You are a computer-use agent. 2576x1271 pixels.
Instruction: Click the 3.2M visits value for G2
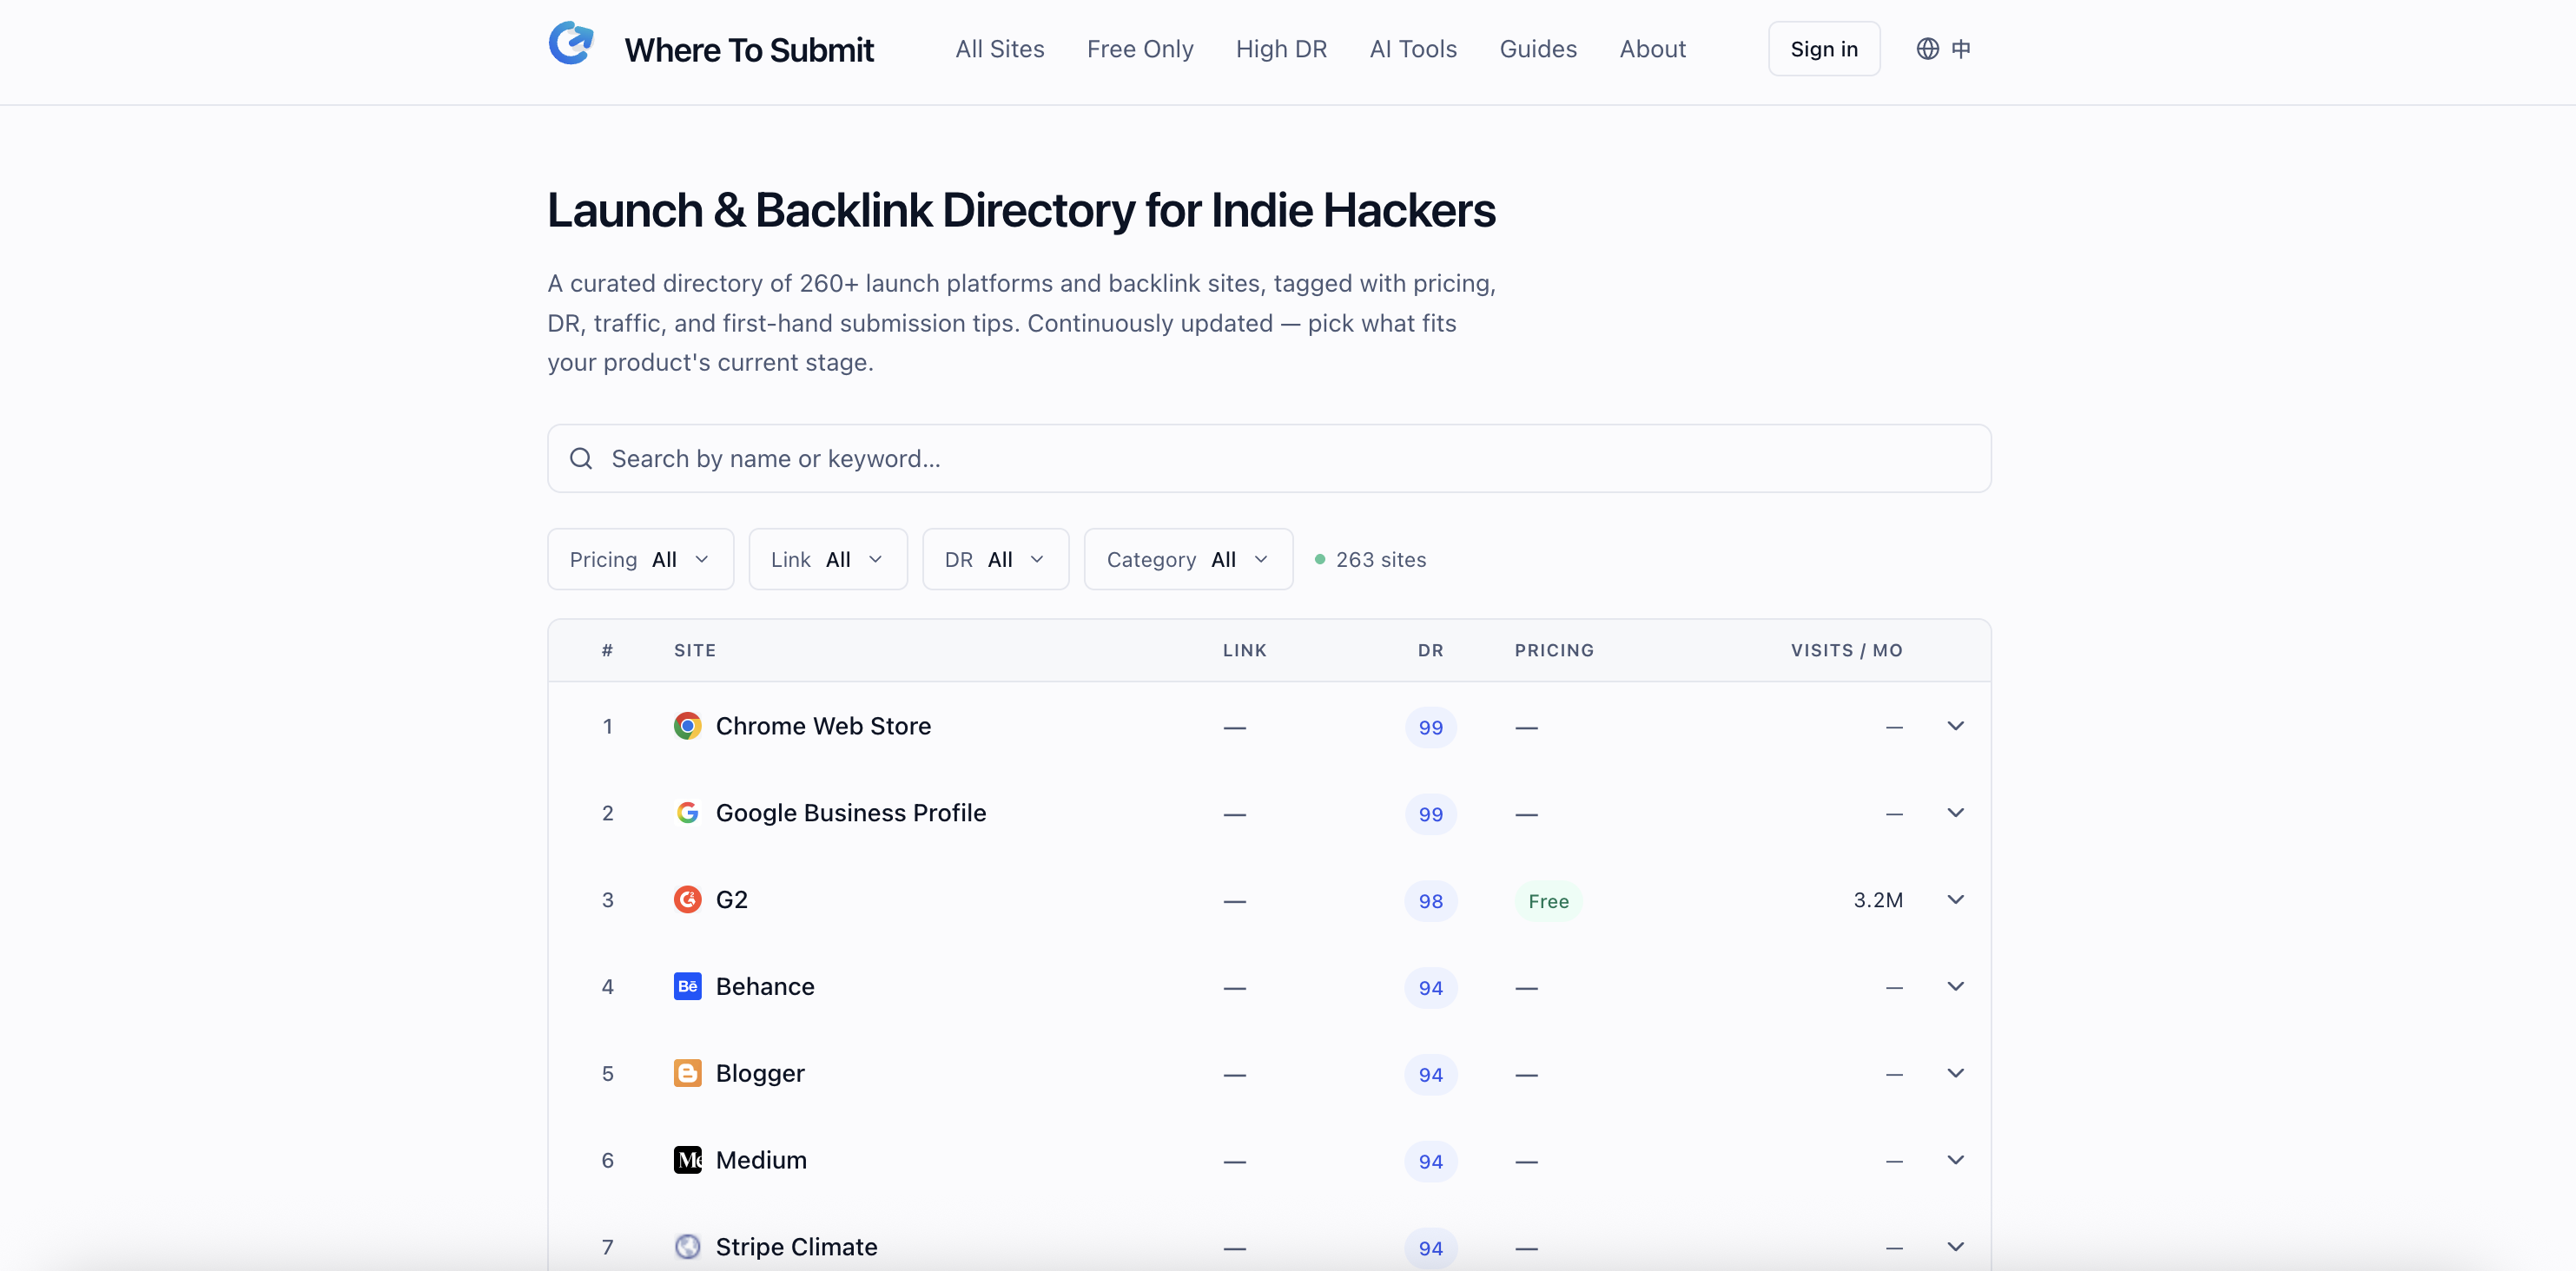coord(1878,900)
